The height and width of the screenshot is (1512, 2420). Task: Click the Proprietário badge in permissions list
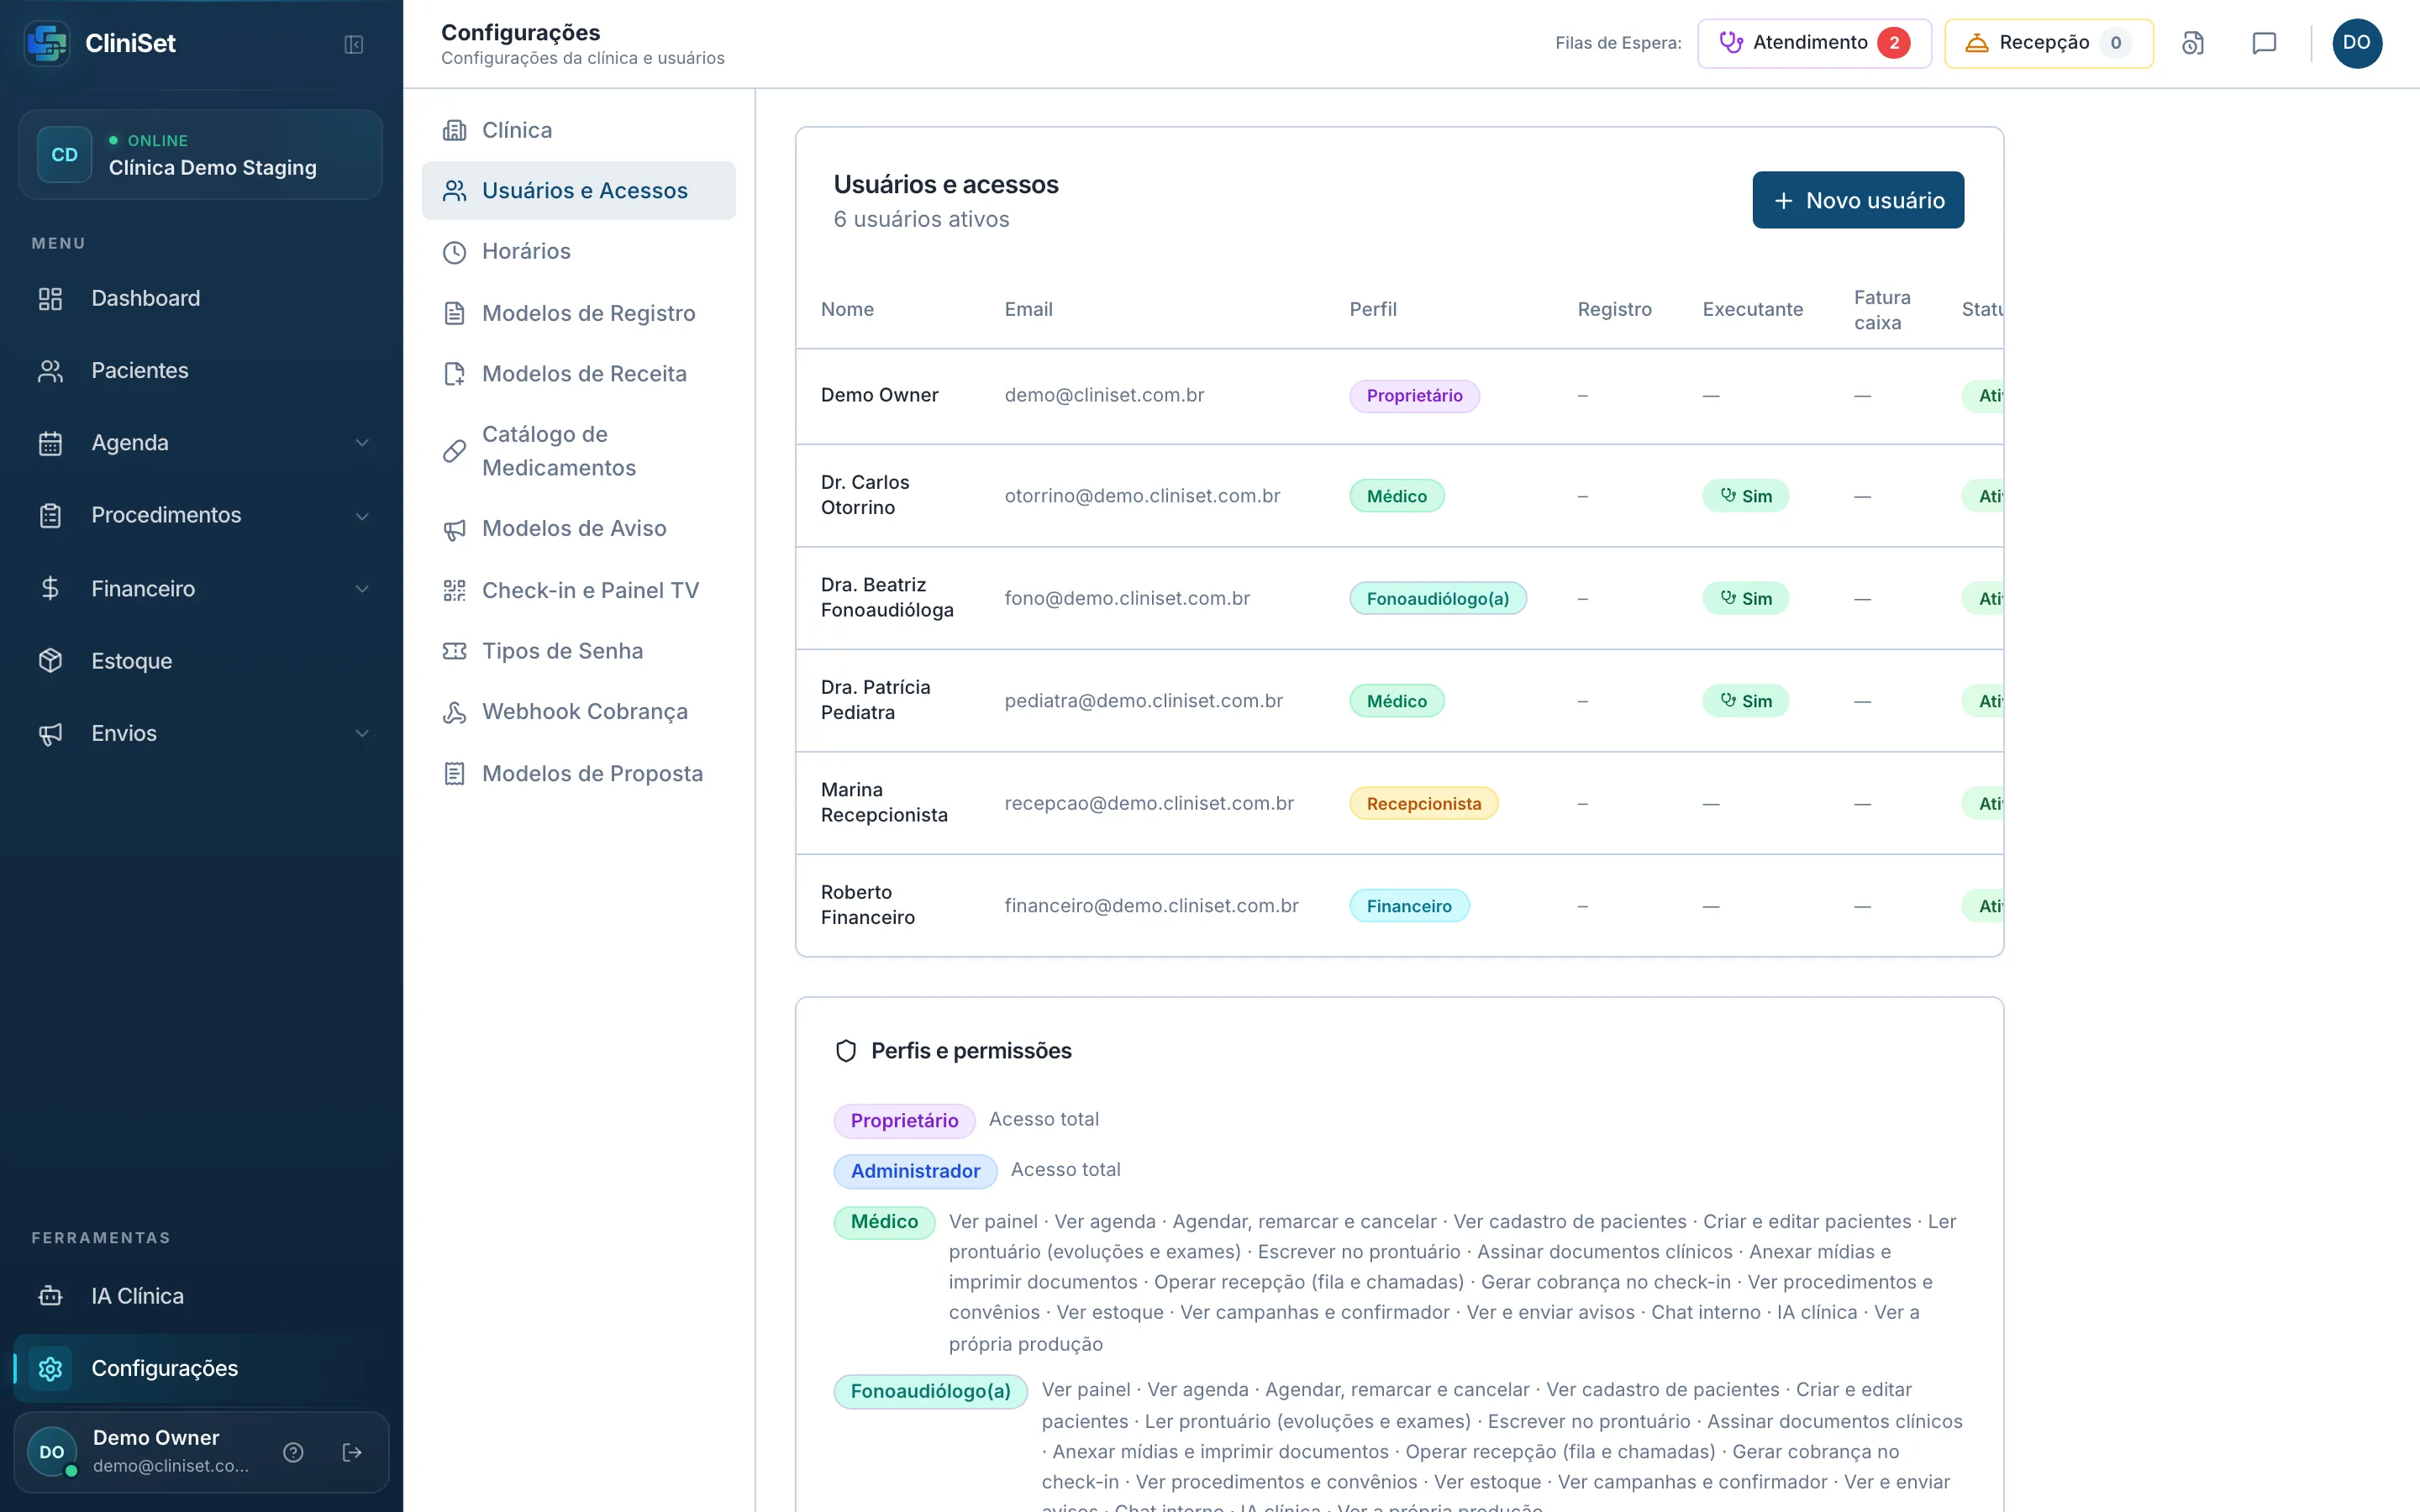[904, 1120]
